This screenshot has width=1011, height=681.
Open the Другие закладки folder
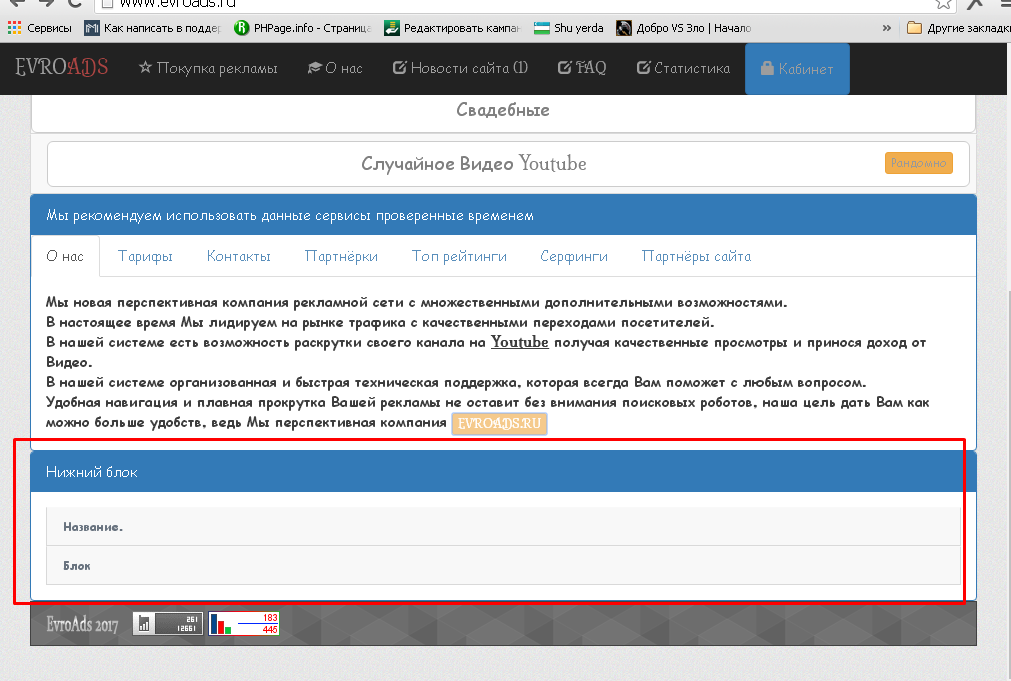[x=957, y=28]
